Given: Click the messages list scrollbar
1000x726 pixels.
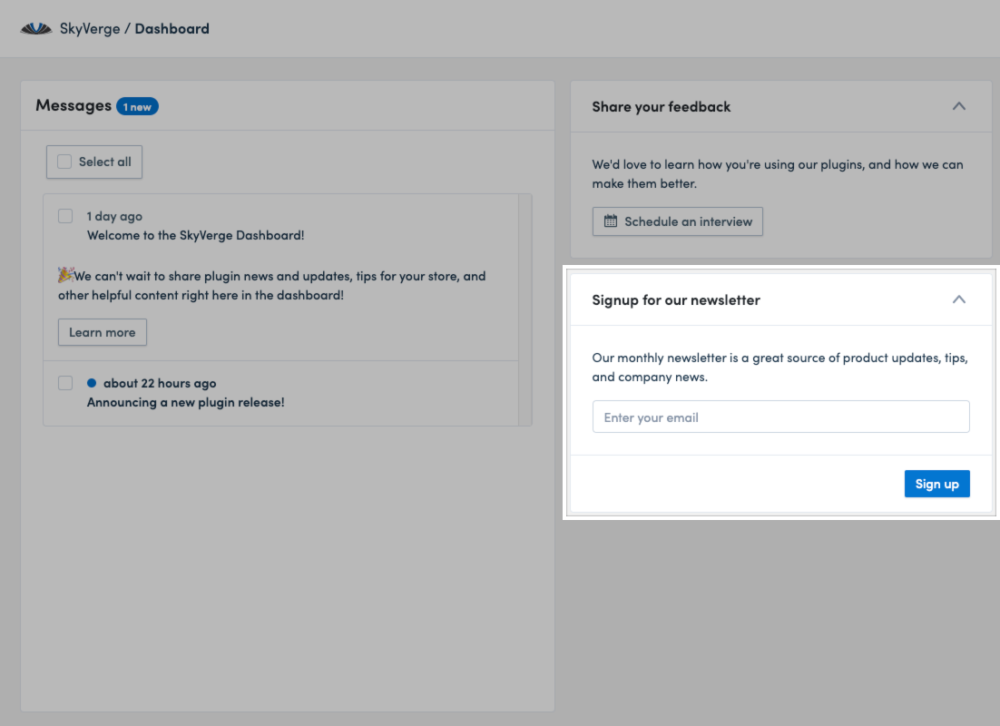Looking at the screenshot, I should point(525,310).
